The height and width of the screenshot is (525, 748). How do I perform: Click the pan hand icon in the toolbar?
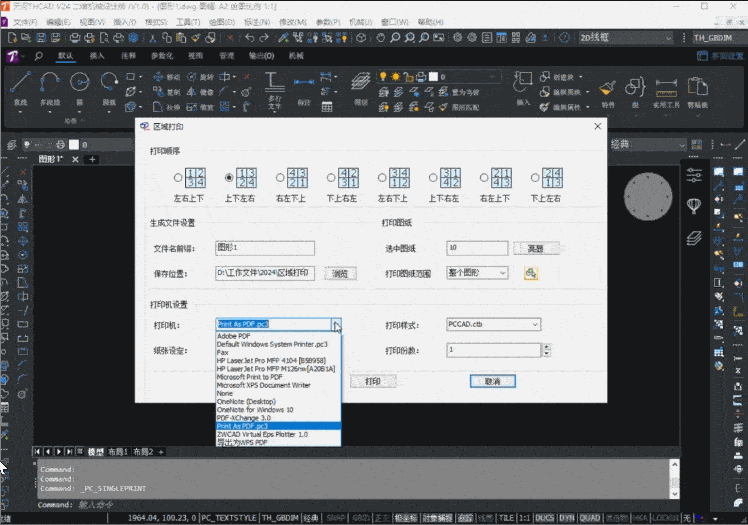[380, 38]
